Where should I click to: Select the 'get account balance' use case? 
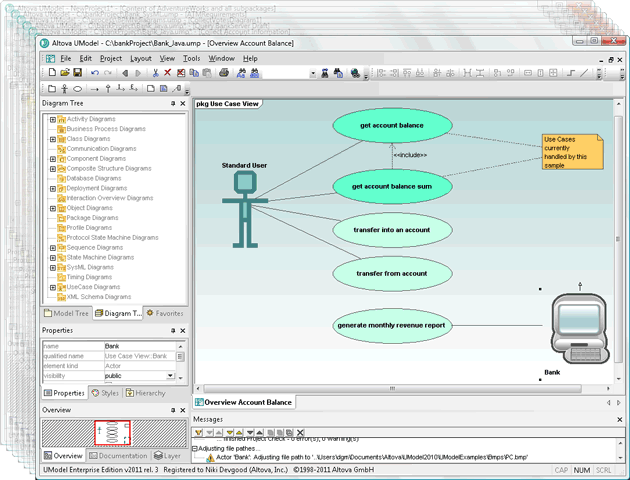[392, 125]
